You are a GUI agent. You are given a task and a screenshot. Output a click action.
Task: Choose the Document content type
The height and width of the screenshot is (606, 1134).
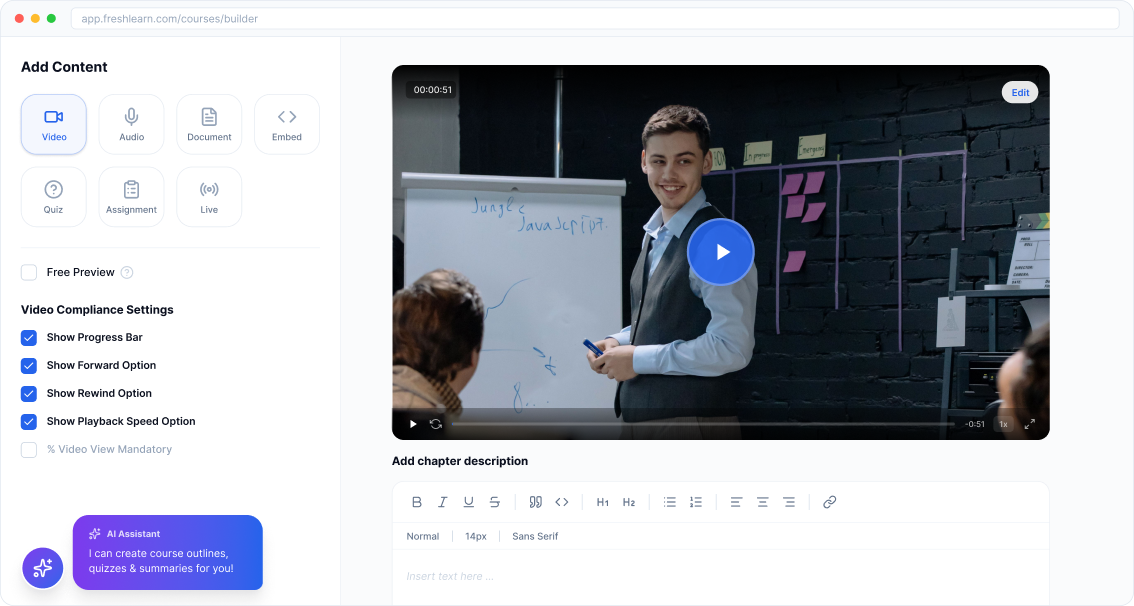point(209,124)
